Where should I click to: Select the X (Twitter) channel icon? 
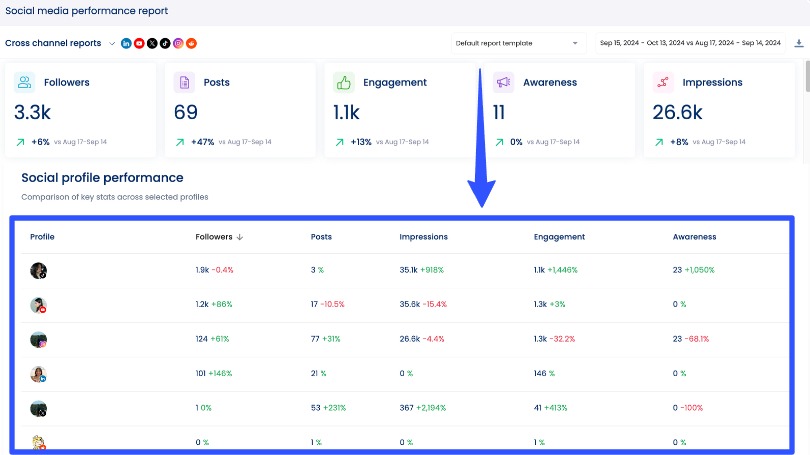tap(152, 43)
